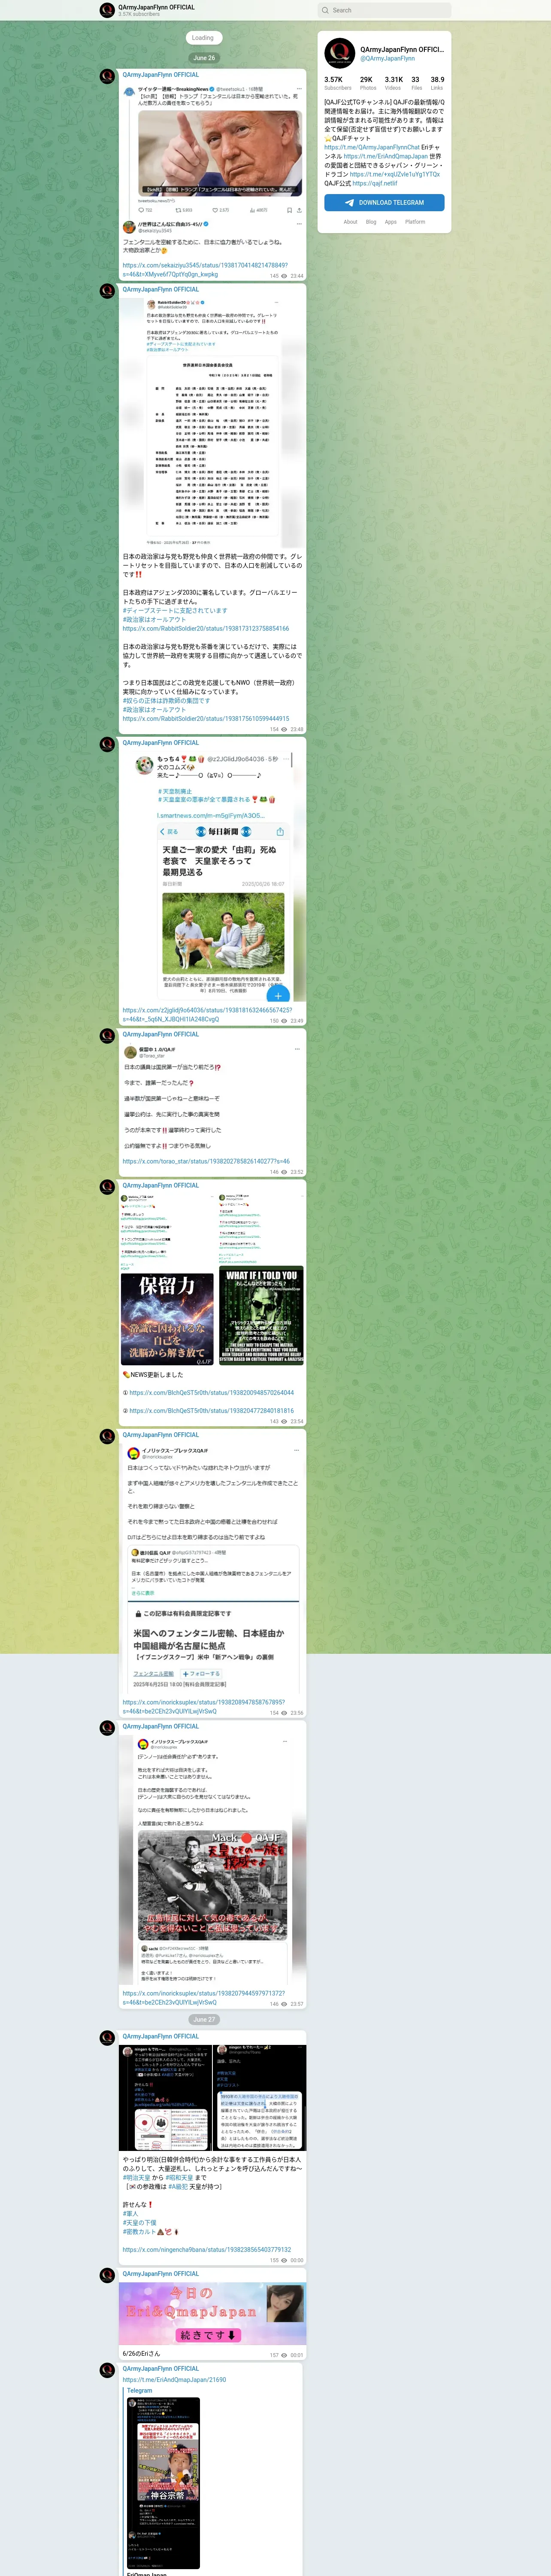This screenshot has width=551, height=2576.
Task: Click avatar beside the Trump tweet post
Action: [x=107, y=76]
